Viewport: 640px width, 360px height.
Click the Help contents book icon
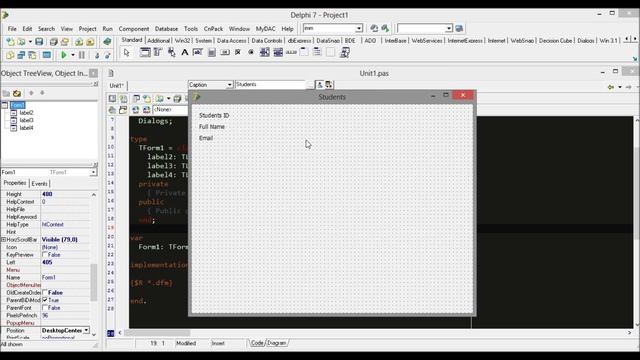coord(107,42)
